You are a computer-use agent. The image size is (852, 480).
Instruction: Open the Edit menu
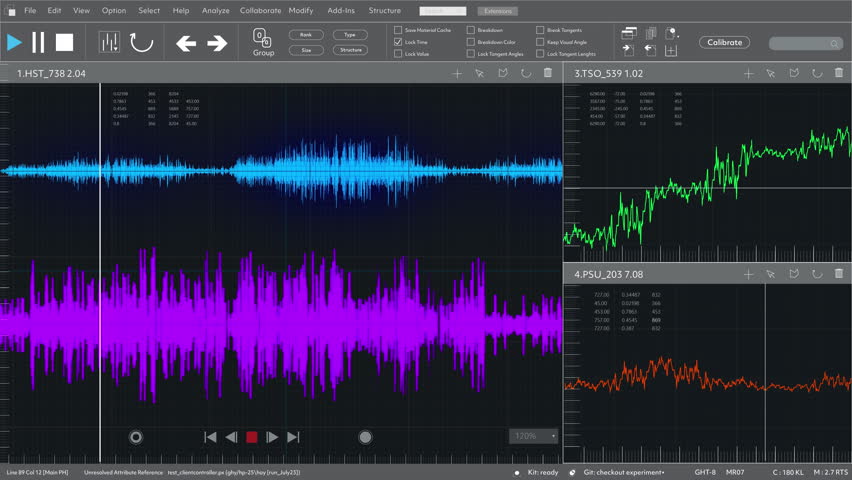(x=54, y=10)
